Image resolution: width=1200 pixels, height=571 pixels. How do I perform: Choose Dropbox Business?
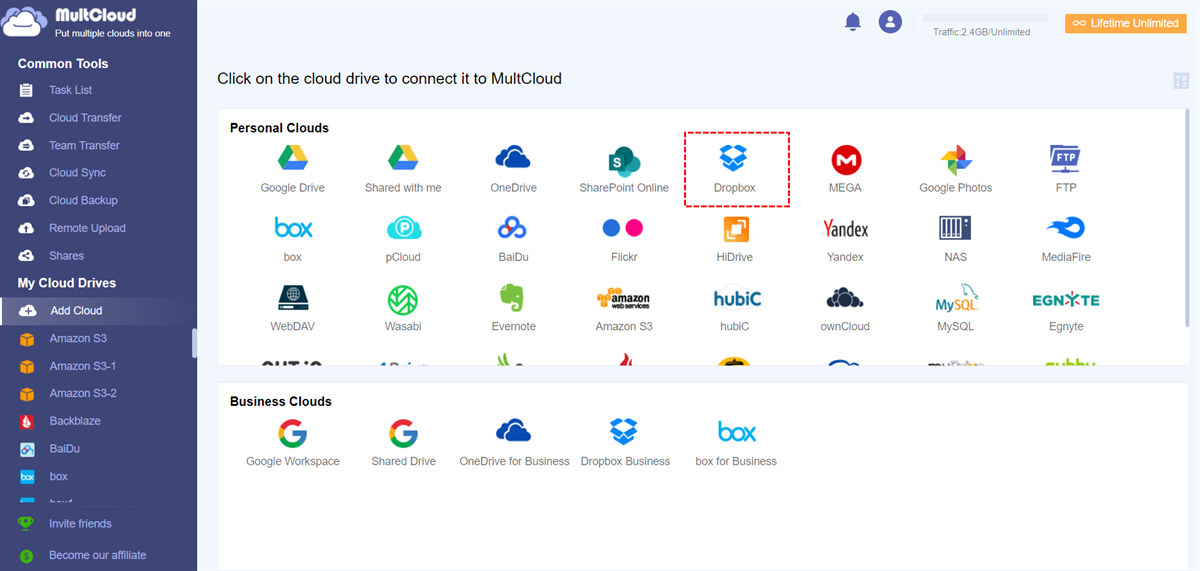click(624, 443)
